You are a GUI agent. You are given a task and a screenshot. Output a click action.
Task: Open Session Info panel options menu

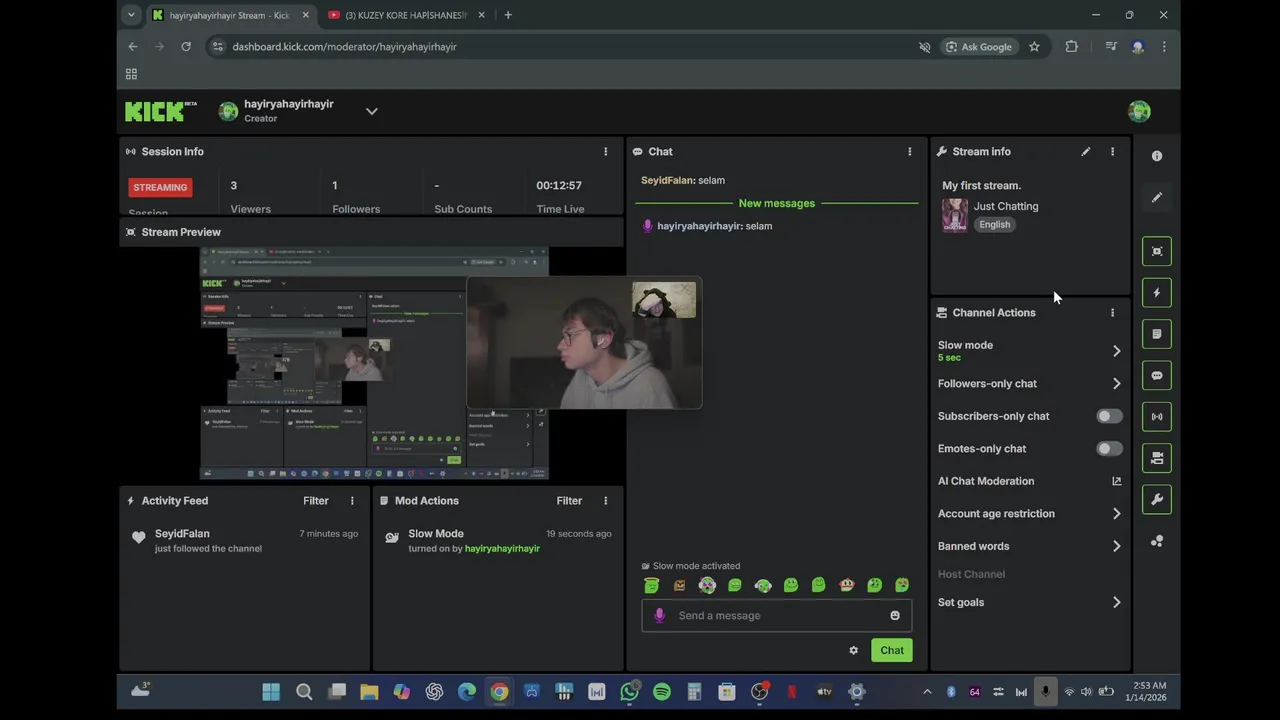605,152
